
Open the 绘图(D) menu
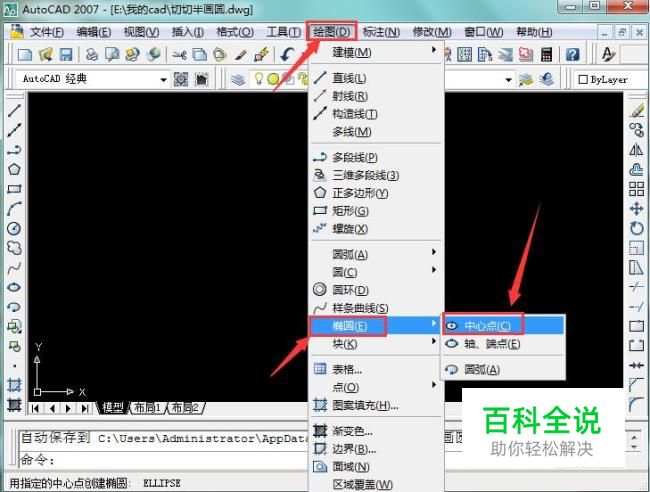[x=331, y=32]
